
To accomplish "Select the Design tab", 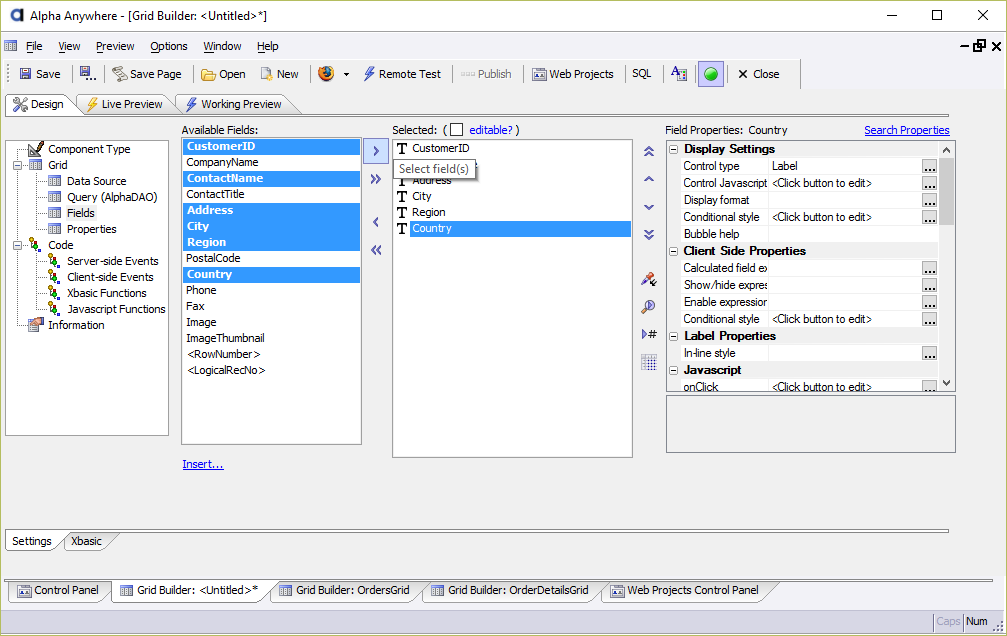I will point(39,104).
